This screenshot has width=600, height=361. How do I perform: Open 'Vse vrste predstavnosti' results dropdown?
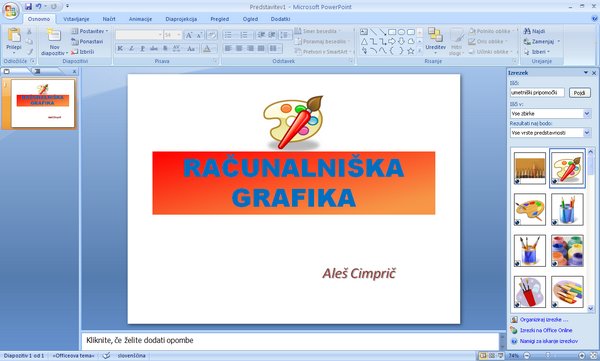click(x=587, y=132)
